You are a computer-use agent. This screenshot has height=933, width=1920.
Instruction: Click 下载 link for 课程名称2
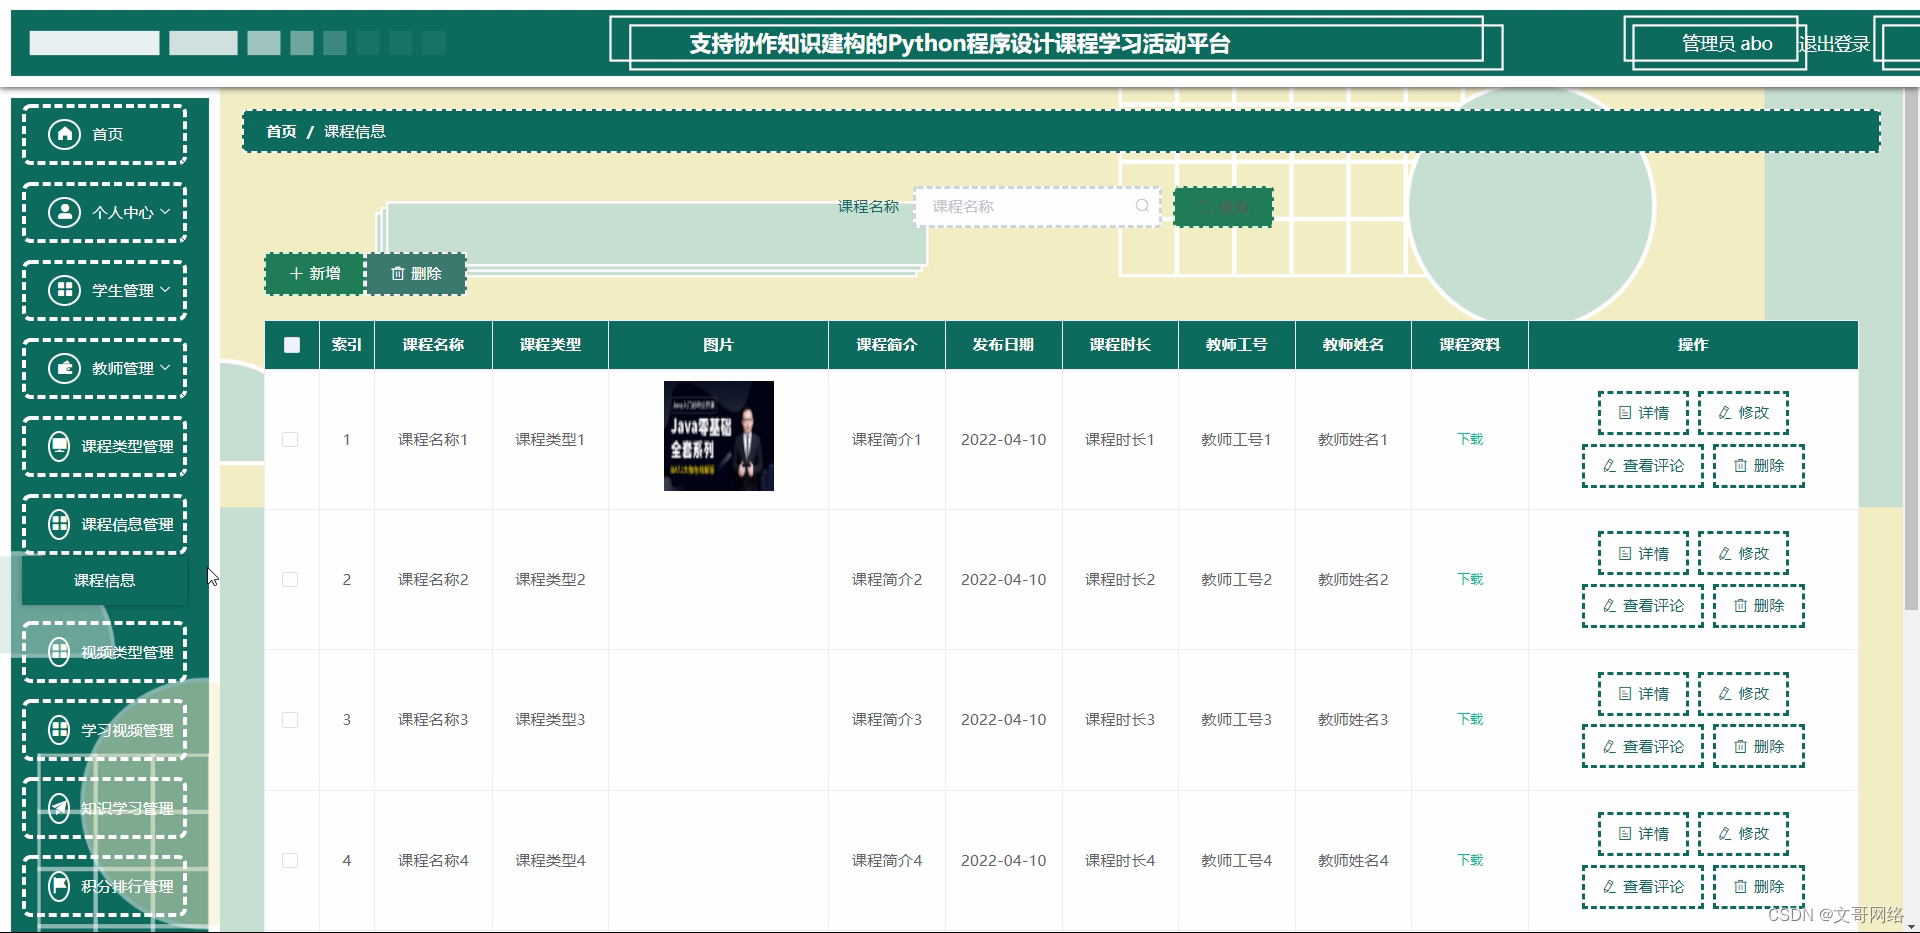click(1469, 579)
